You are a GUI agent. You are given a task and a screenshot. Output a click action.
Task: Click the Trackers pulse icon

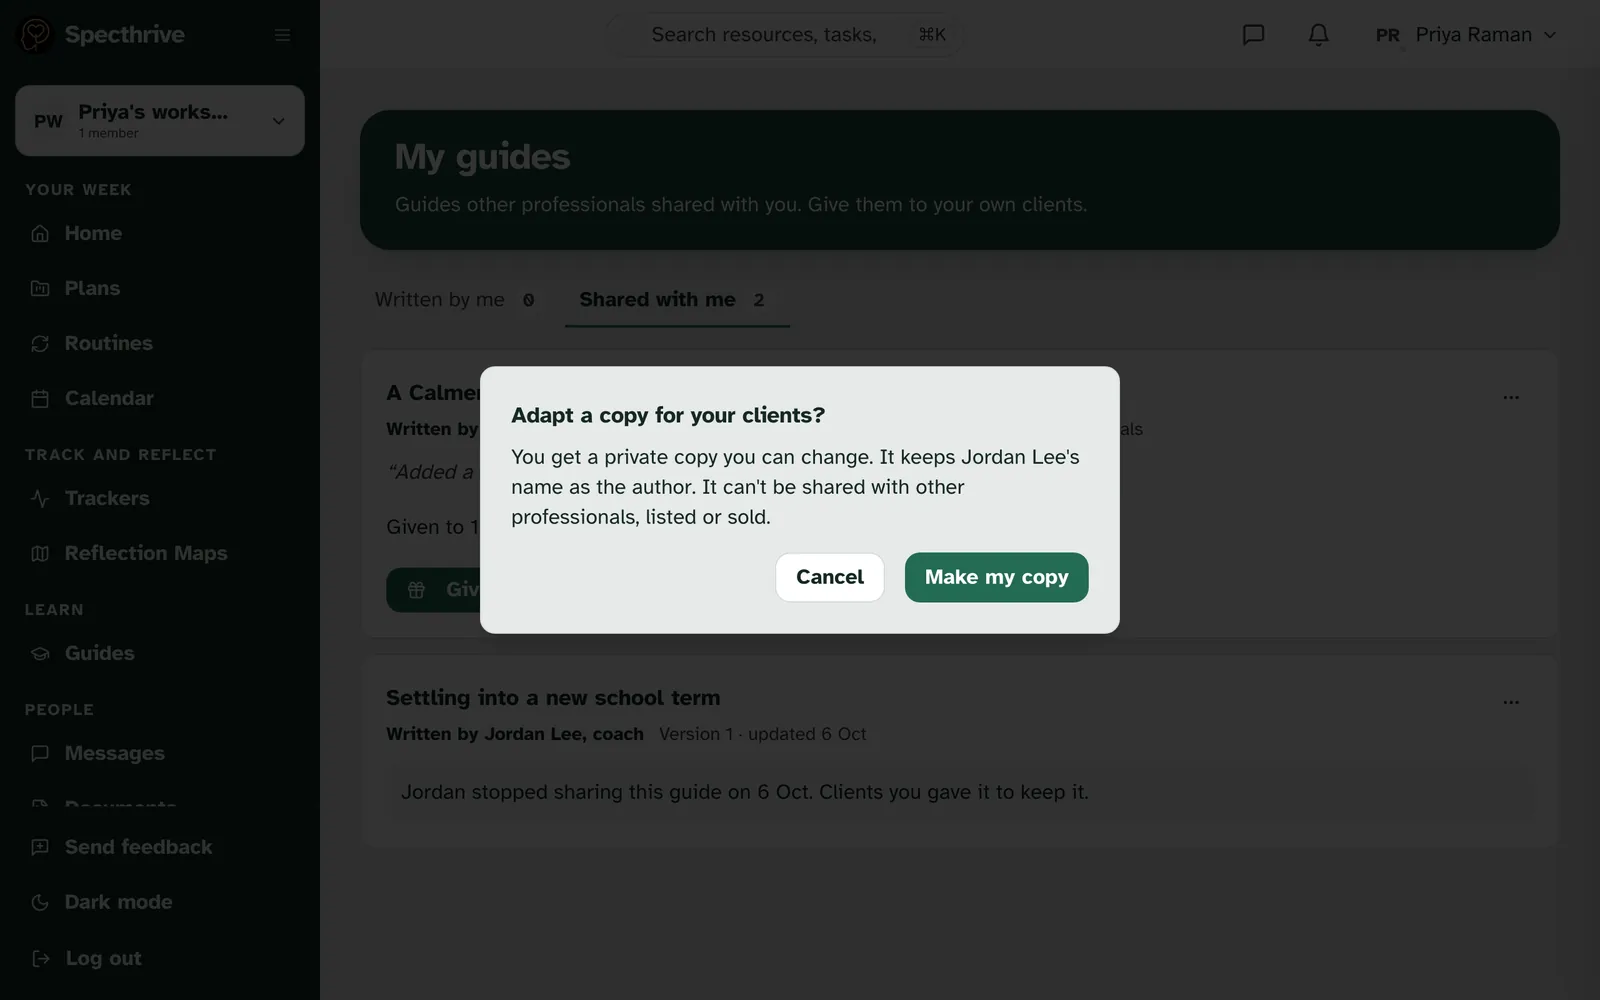pos(40,498)
